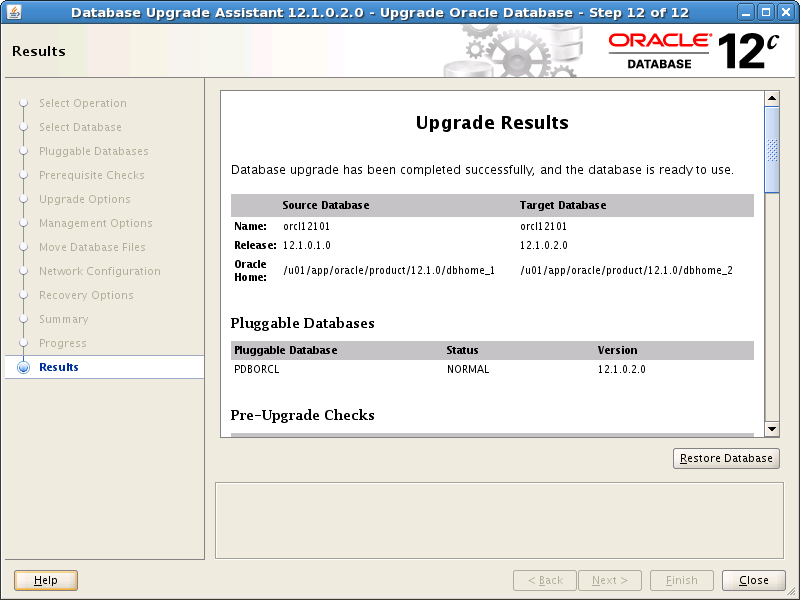Screen dimensions: 800x600
Task: Select the Recovery Options step
Action: 86,295
